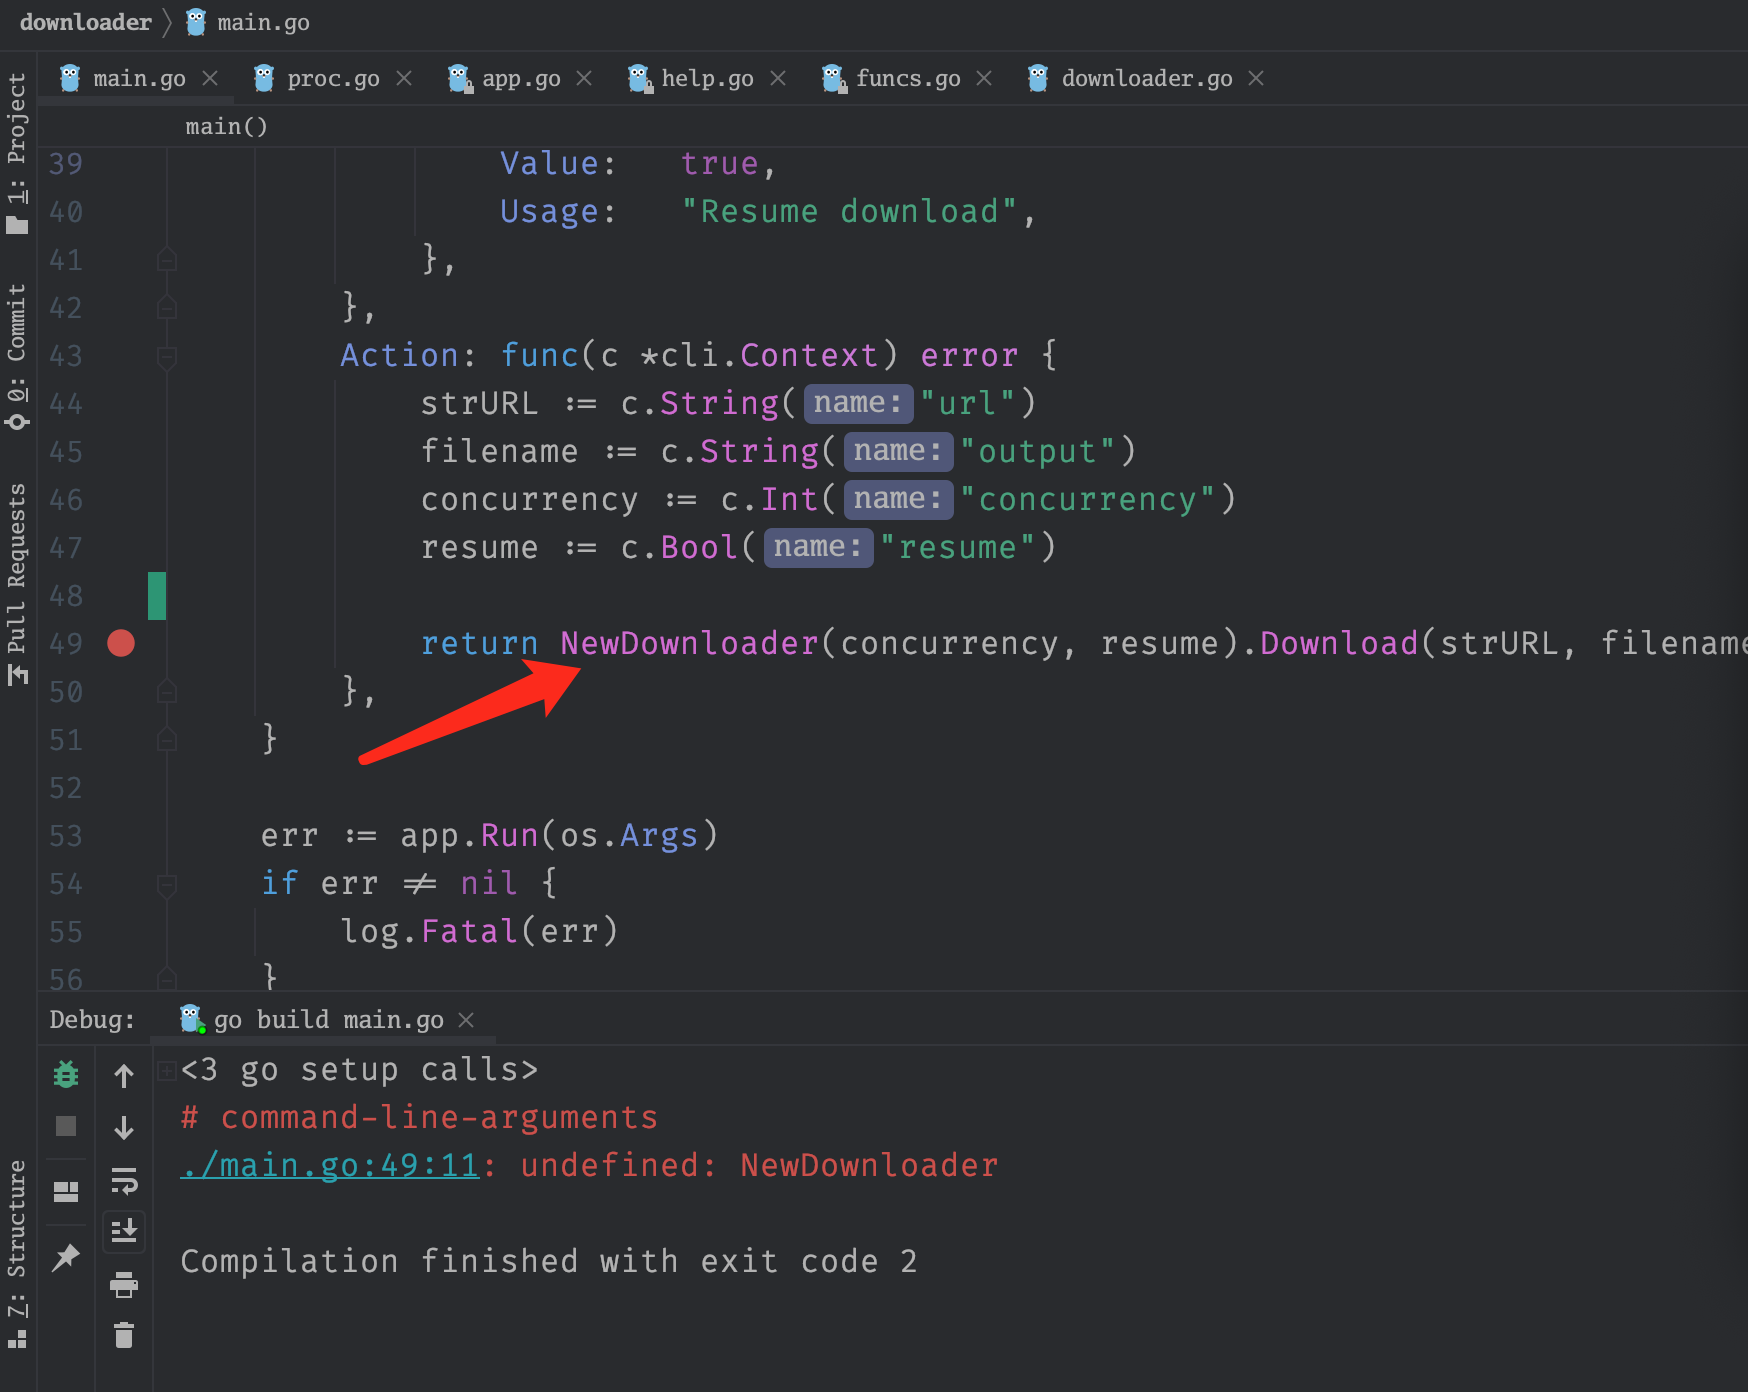Click the log.Fatal call on line 55
The height and width of the screenshot is (1392, 1748).
point(429,931)
